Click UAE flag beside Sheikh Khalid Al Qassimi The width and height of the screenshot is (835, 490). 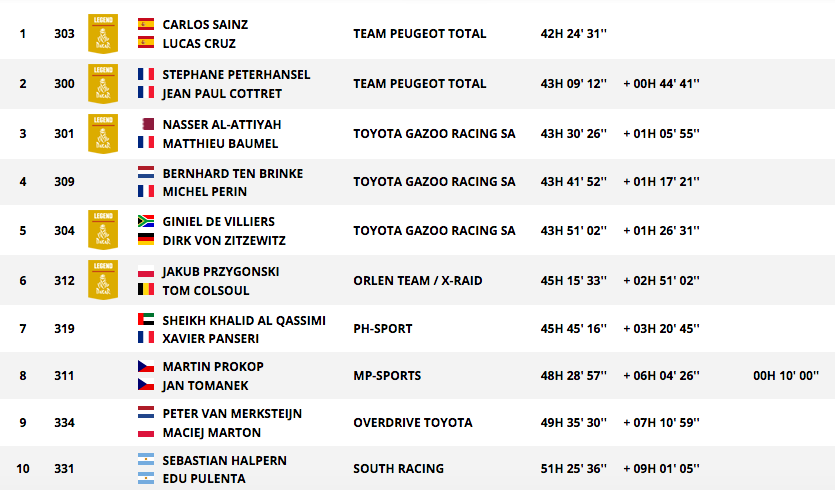tap(146, 320)
